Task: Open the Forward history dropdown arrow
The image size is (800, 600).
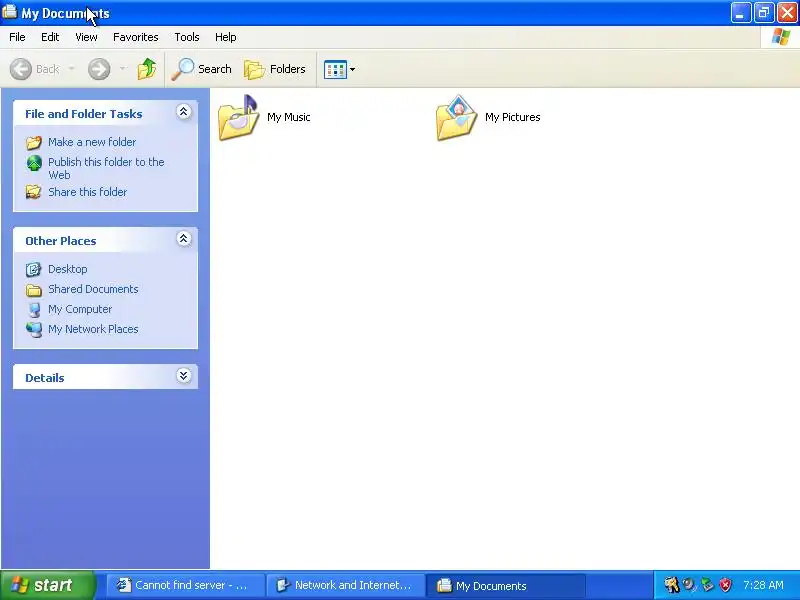Action: (x=122, y=69)
